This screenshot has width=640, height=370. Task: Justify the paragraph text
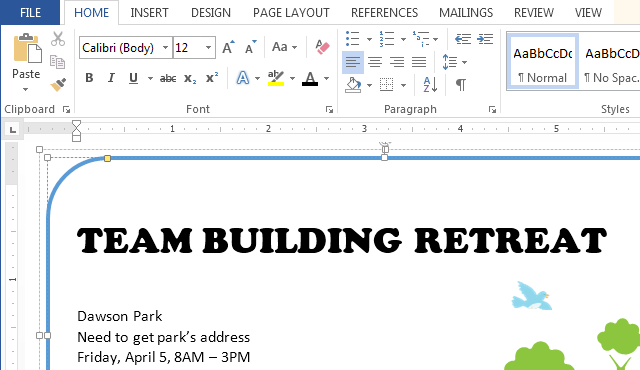(419, 62)
